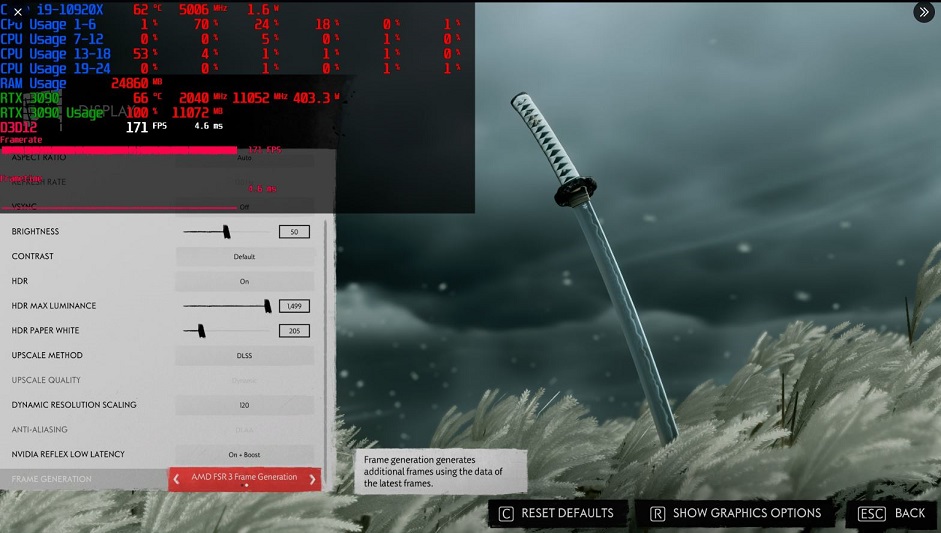Click the left arrow on Frame Generation
941x533 pixels.
coord(176,479)
